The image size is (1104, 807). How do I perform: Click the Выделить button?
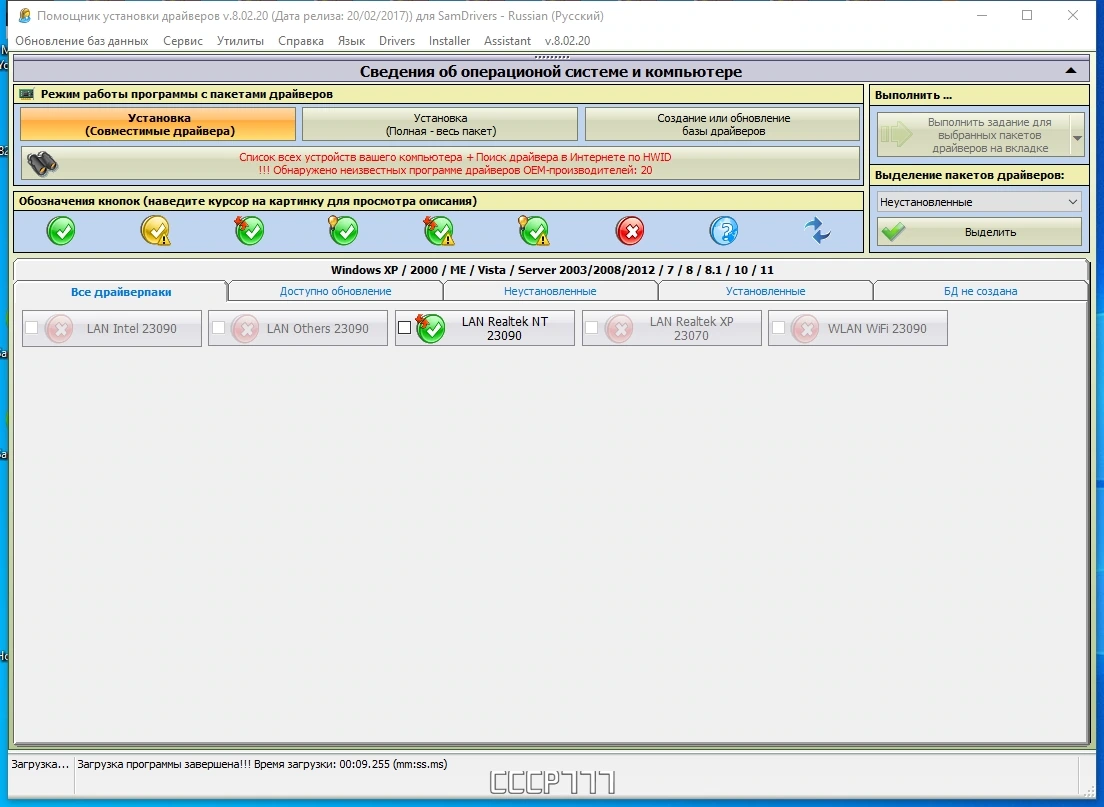[x=979, y=232]
